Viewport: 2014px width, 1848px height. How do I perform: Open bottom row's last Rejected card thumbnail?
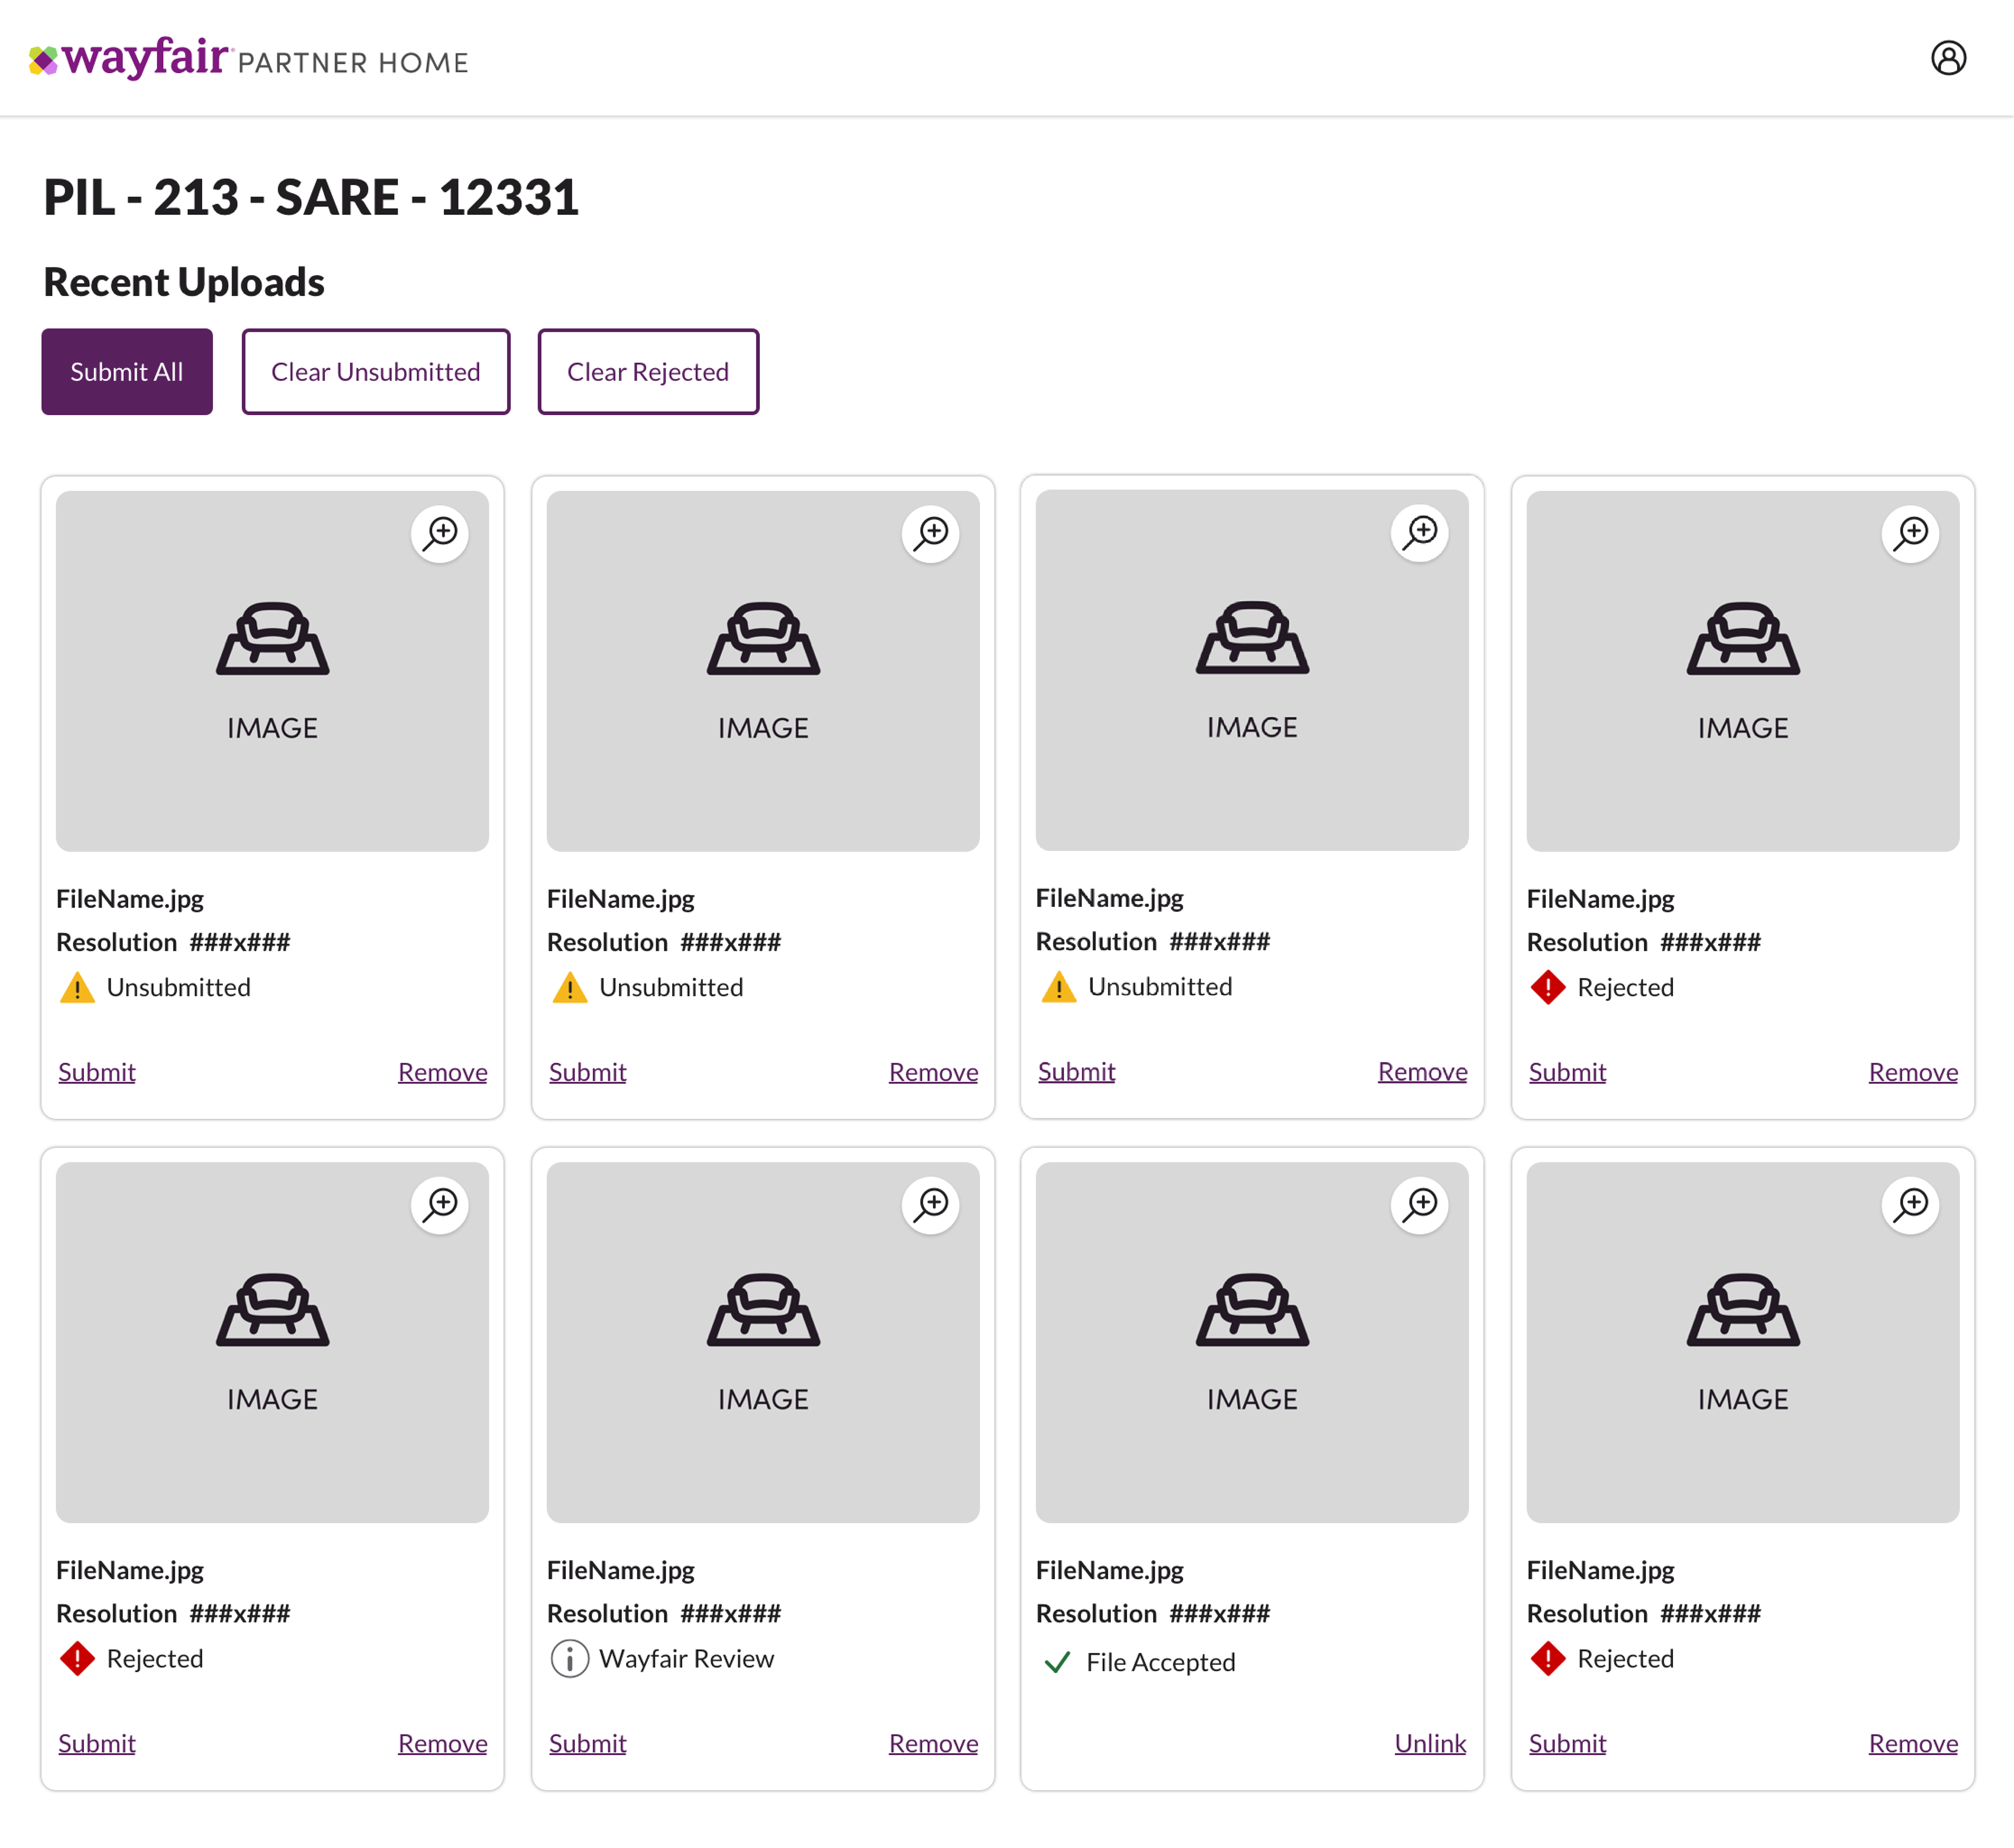1743,1342
